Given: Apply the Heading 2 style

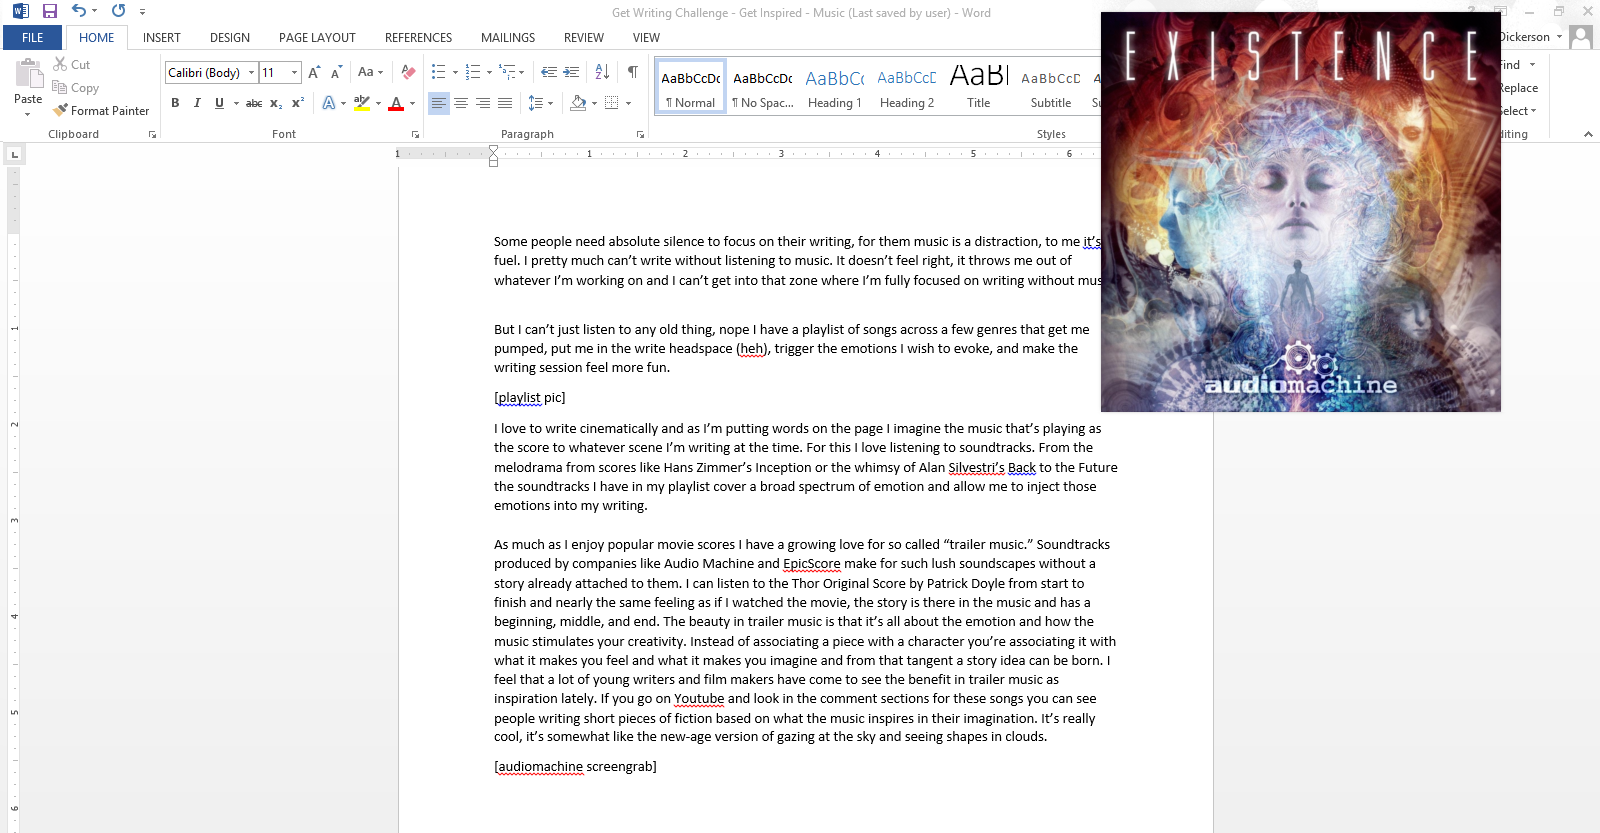Looking at the screenshot, I should click(907, 87).
